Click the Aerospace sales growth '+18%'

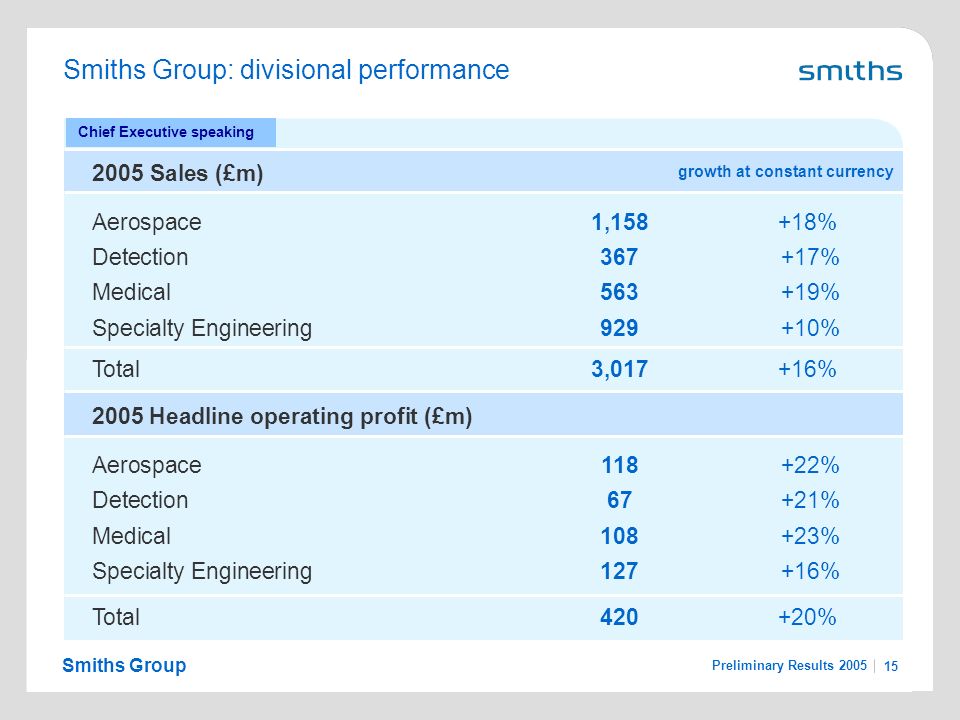807,222
